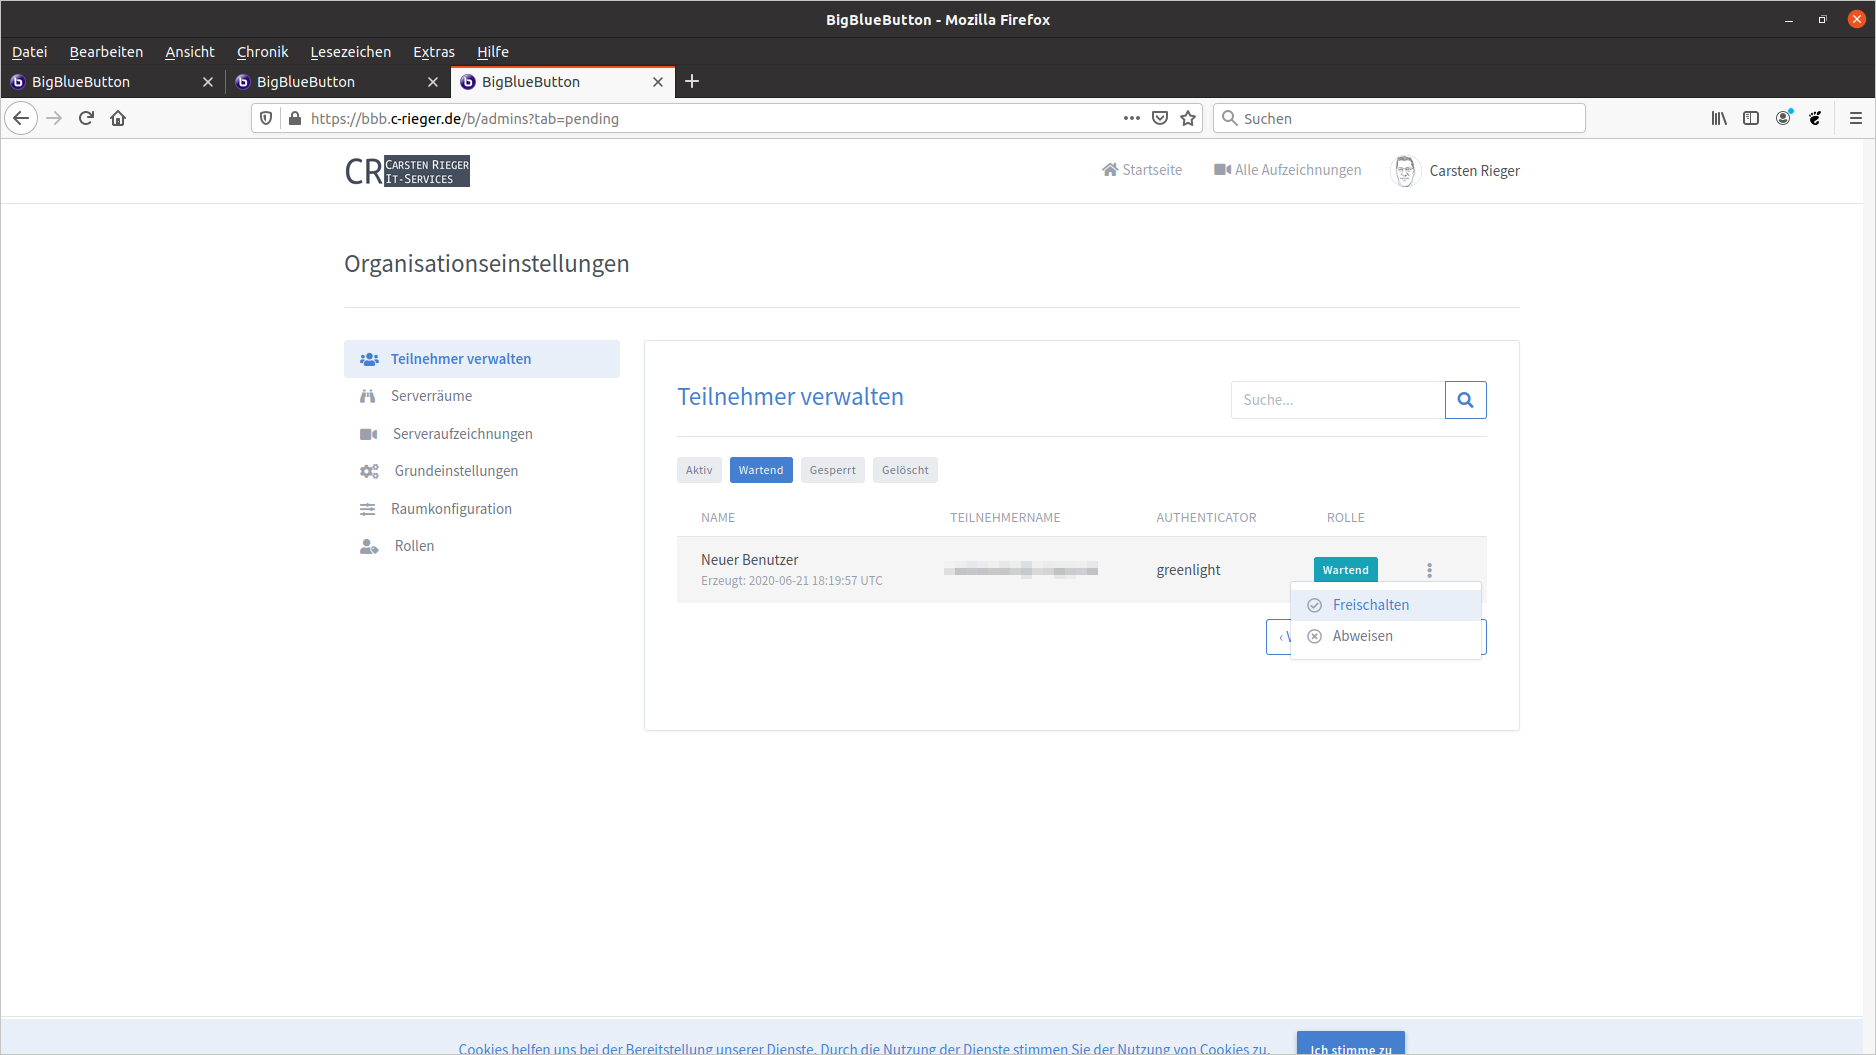This screenshot has width=1876, height=1055.
Task: Click the Wartend role badge of Neuer Benutzer
Action: point(1345,570)
